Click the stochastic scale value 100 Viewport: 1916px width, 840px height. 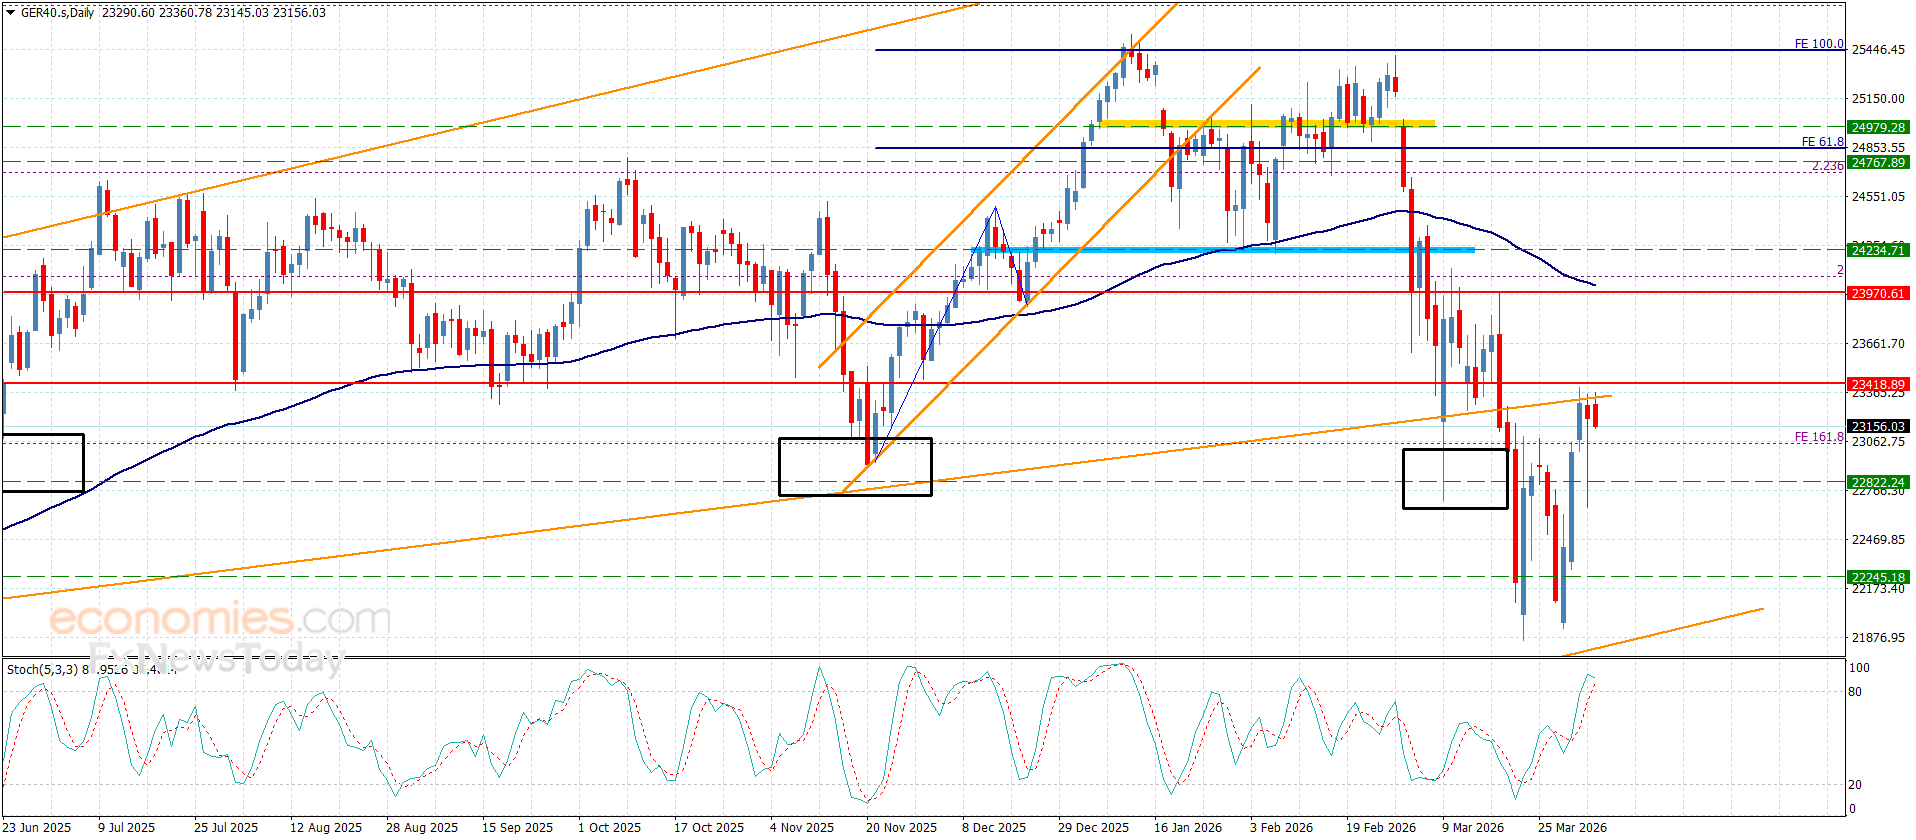click(x=1859, y=668)
